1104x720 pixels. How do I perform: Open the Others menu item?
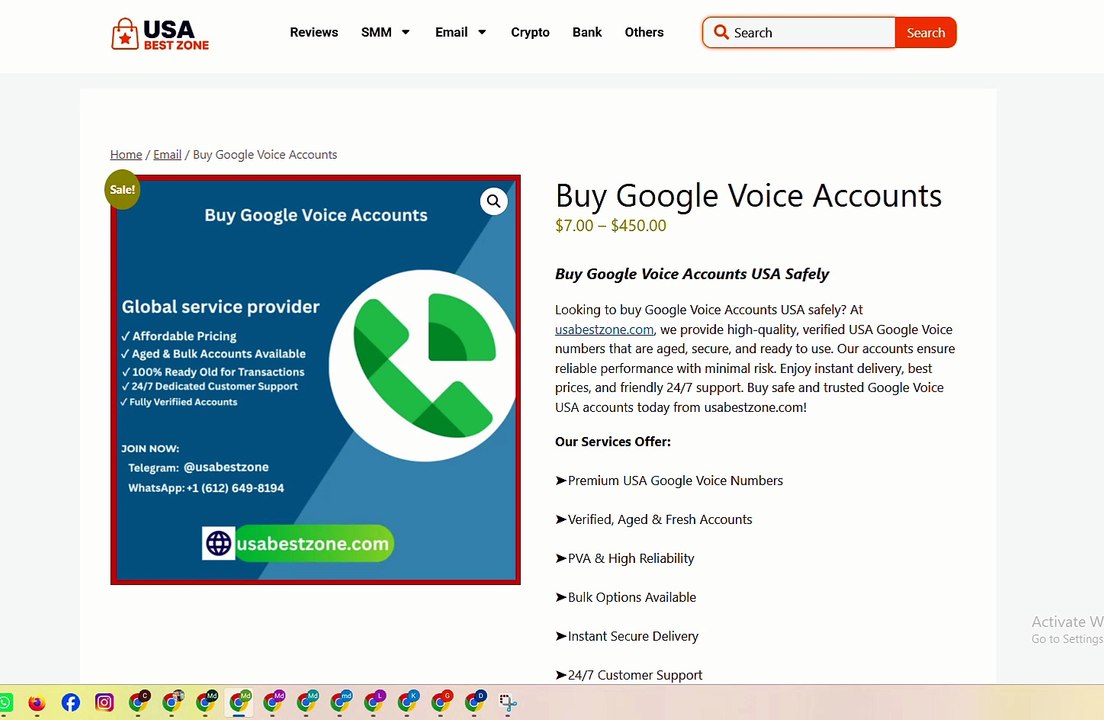644,32
